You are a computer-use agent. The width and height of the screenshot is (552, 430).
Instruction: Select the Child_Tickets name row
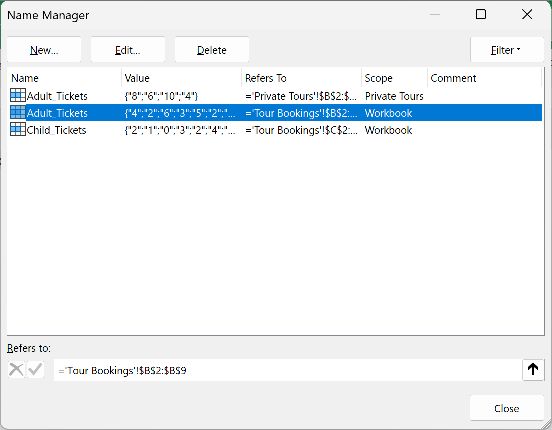point(274,130)
